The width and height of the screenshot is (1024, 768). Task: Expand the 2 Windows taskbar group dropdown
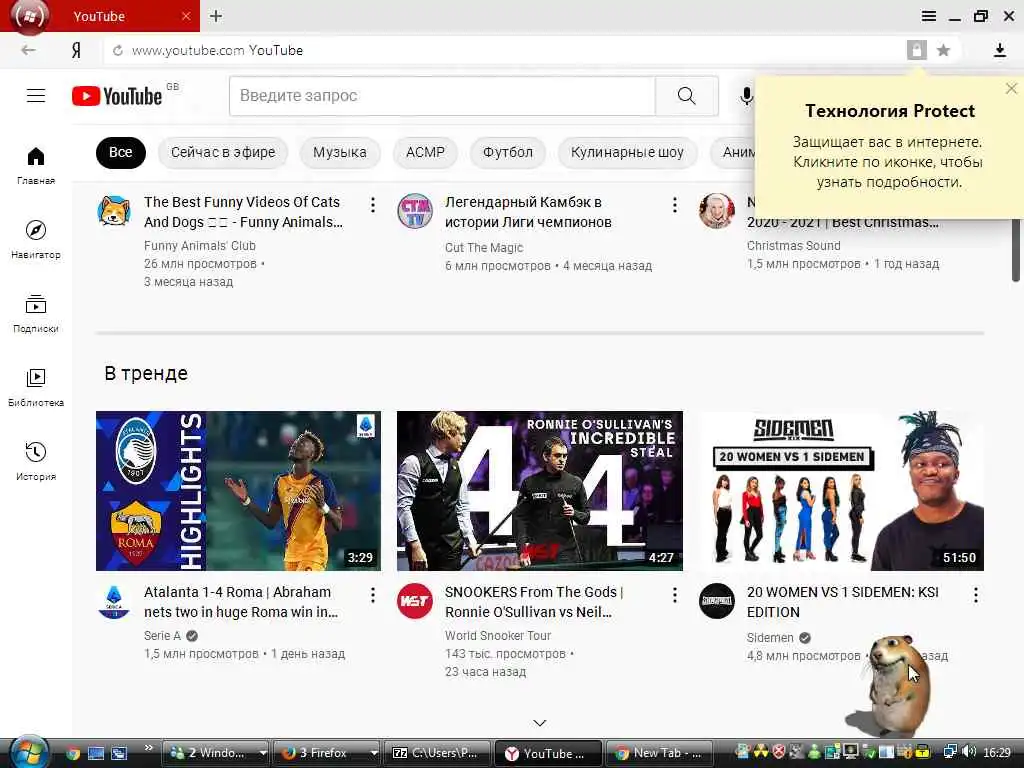263,753
